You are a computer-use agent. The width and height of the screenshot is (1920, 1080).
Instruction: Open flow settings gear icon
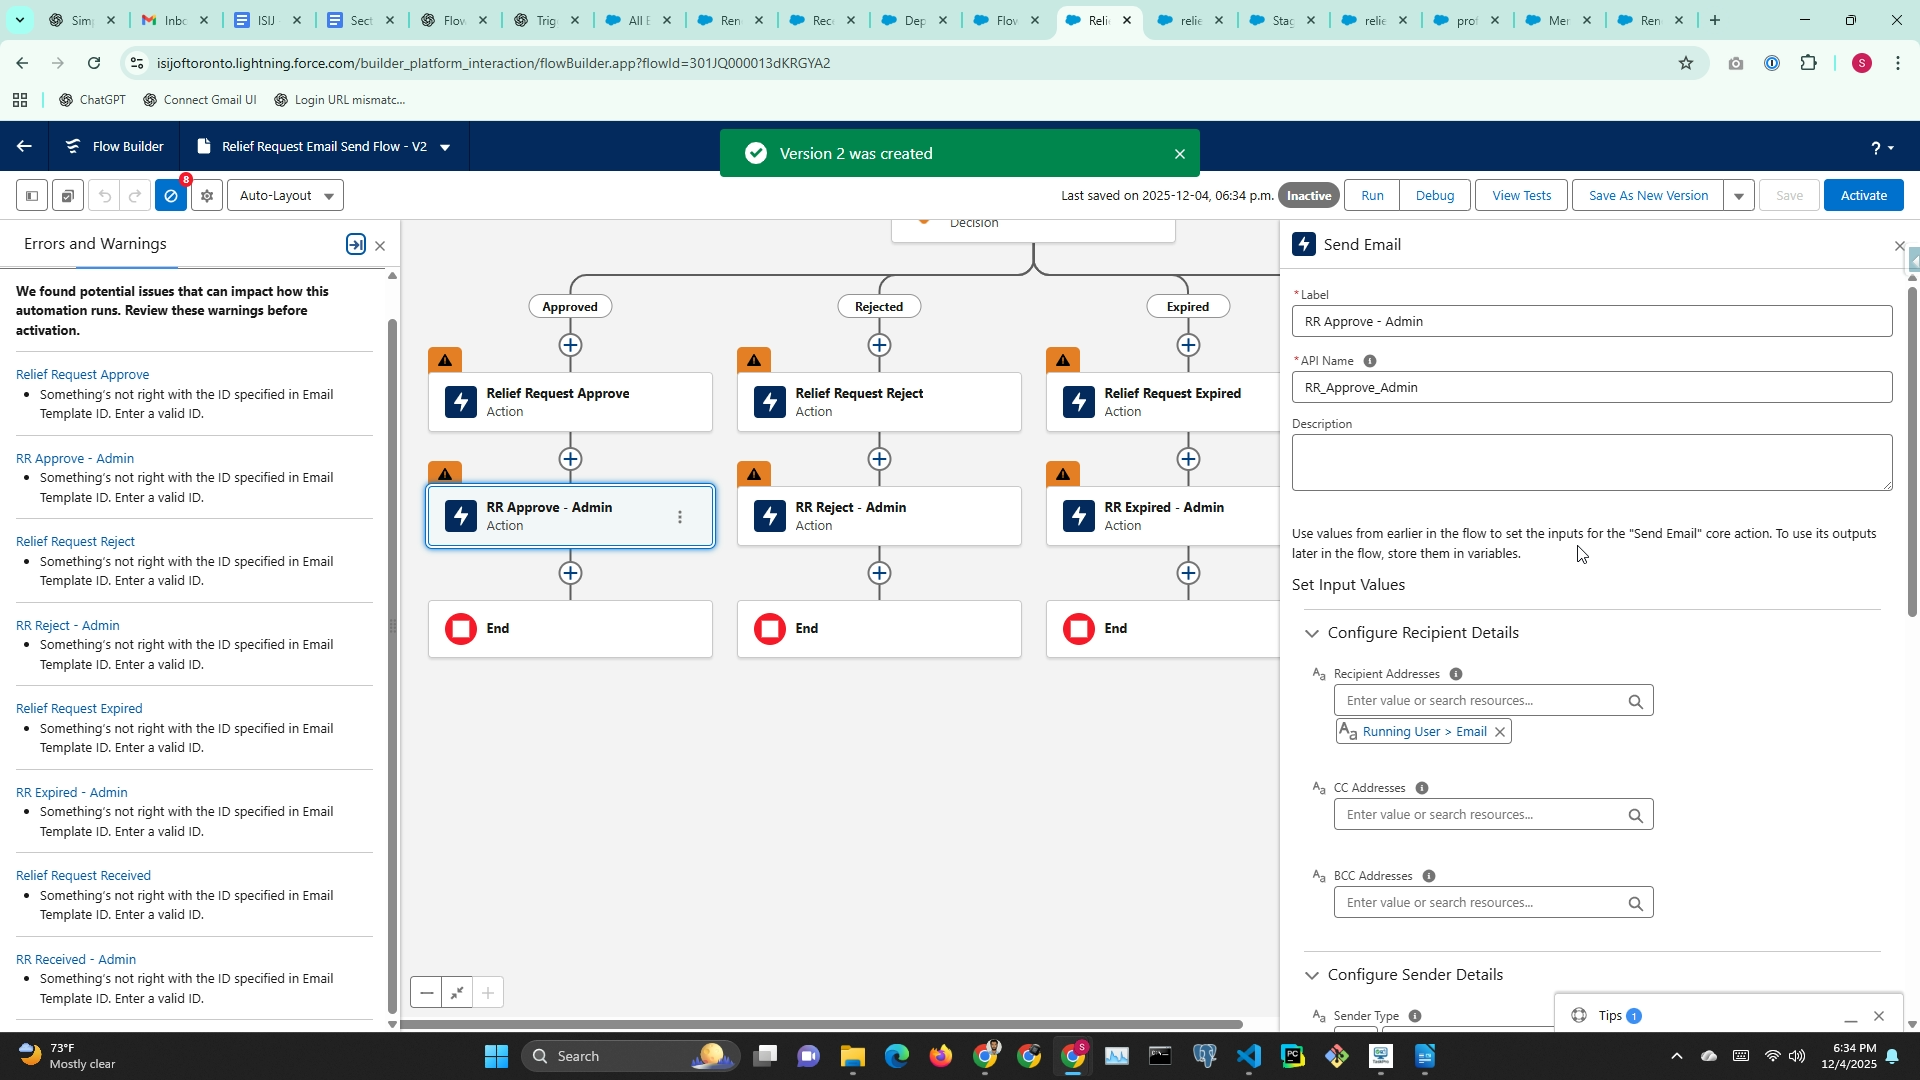pos(207,196)
